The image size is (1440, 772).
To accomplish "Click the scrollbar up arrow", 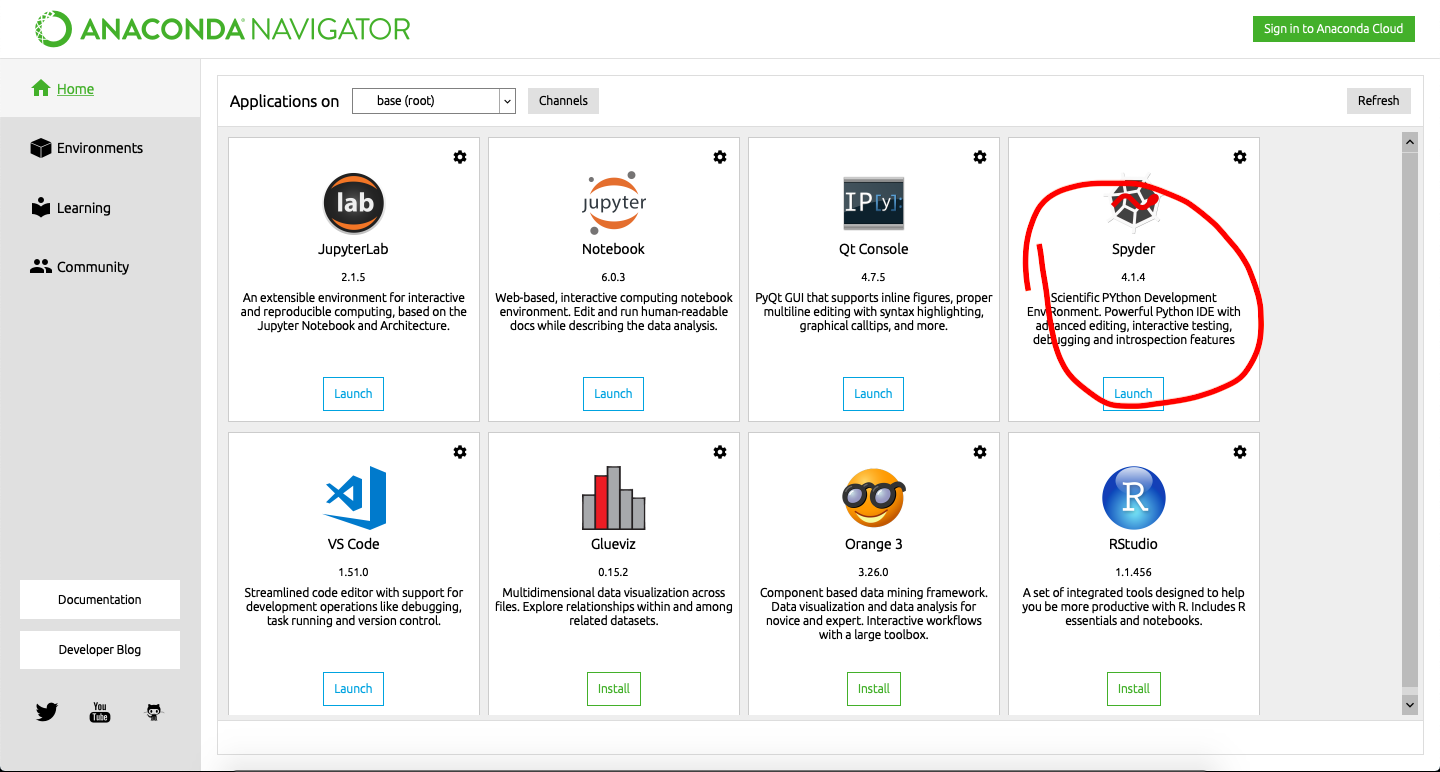I will pyautogui.click(x=1410, y=142).
